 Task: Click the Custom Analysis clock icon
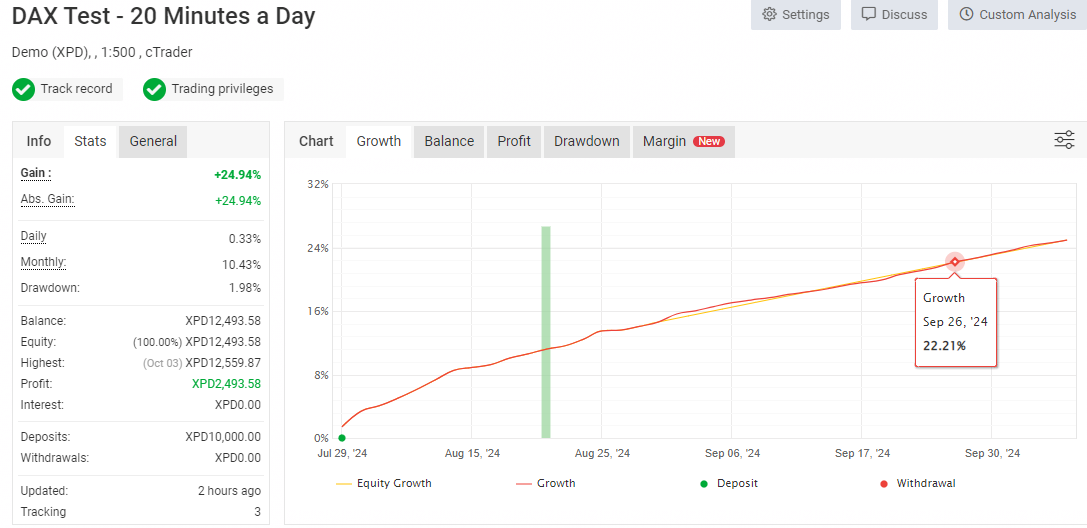966,15
